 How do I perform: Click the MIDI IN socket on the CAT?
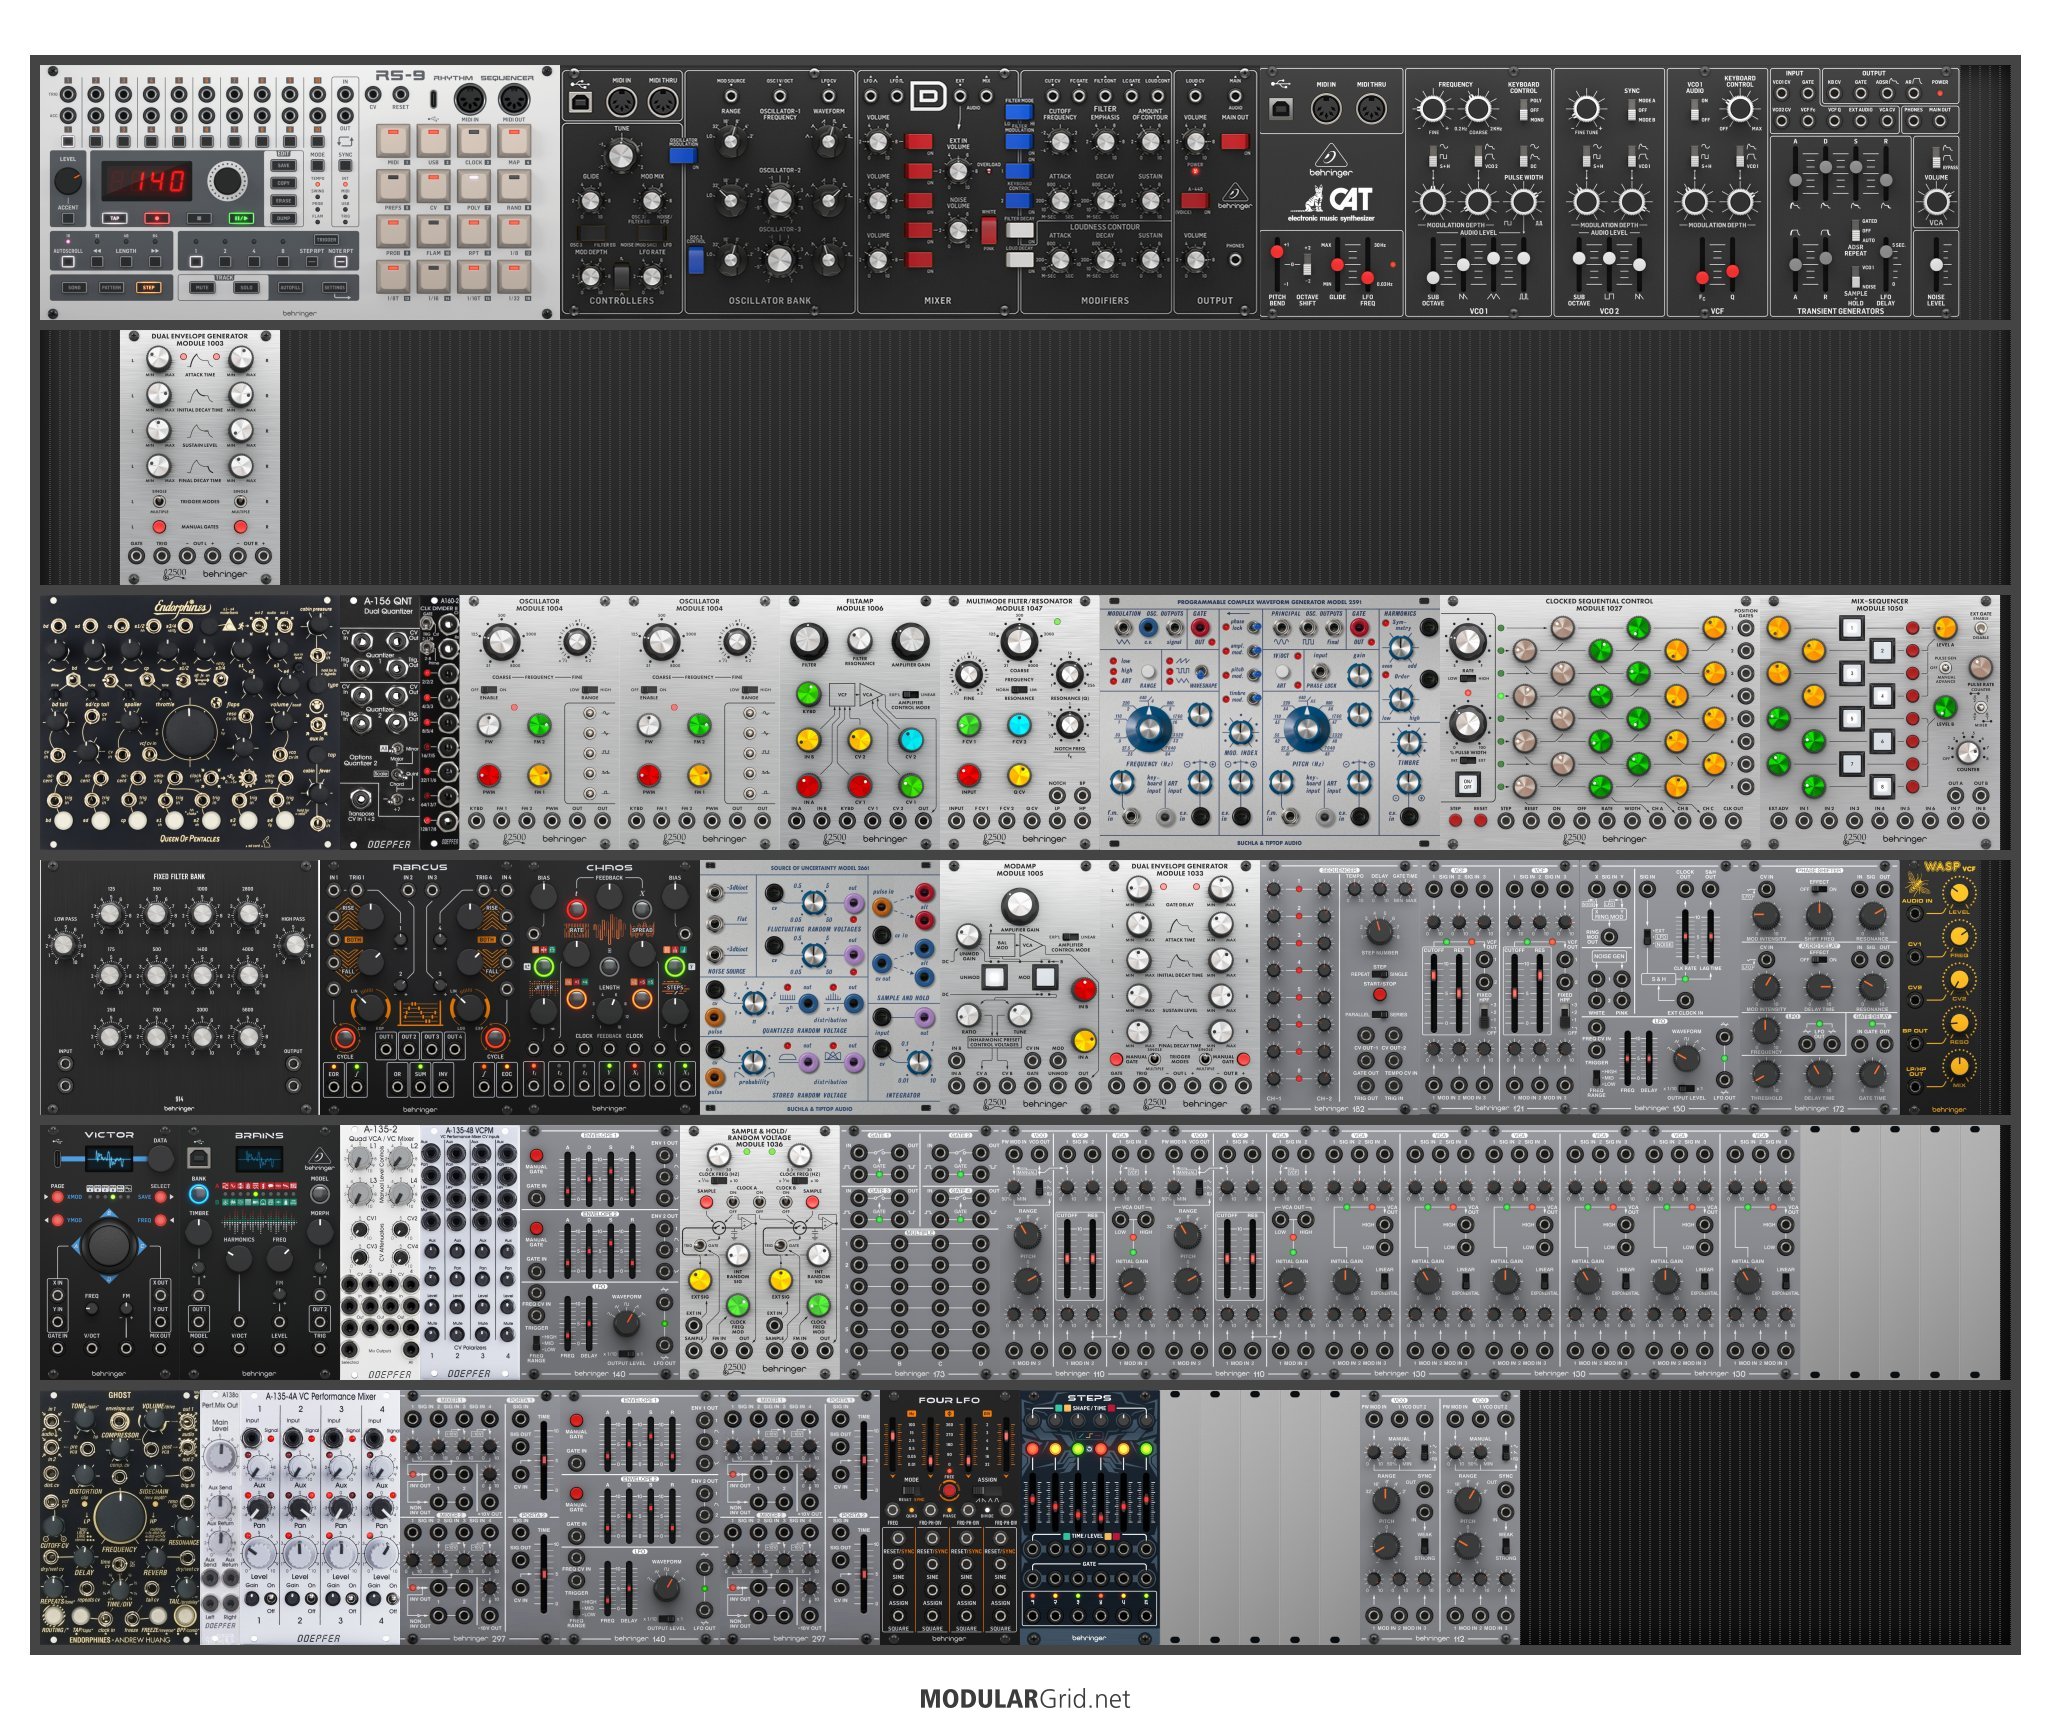[x=1325, y=108]
